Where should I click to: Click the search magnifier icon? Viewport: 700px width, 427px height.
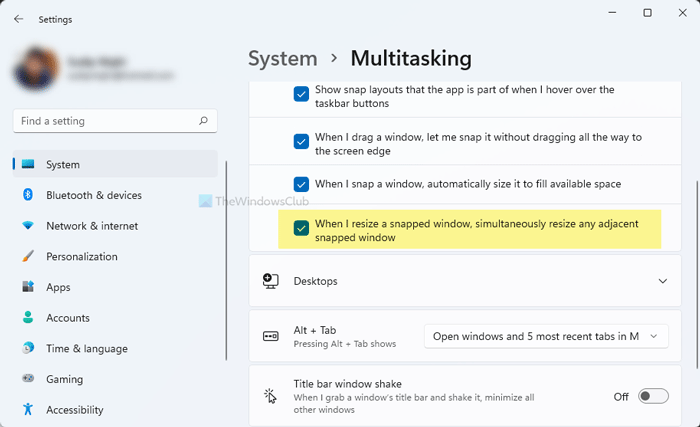tap(204, 121)
